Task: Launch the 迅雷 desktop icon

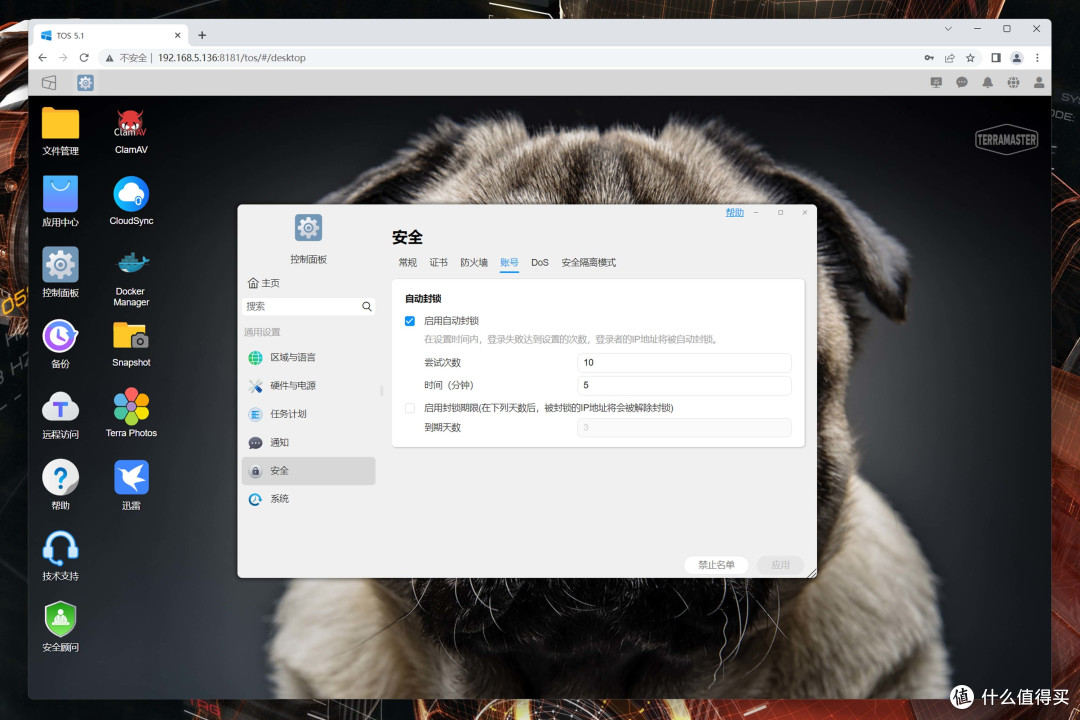Action: click(131, 485)
